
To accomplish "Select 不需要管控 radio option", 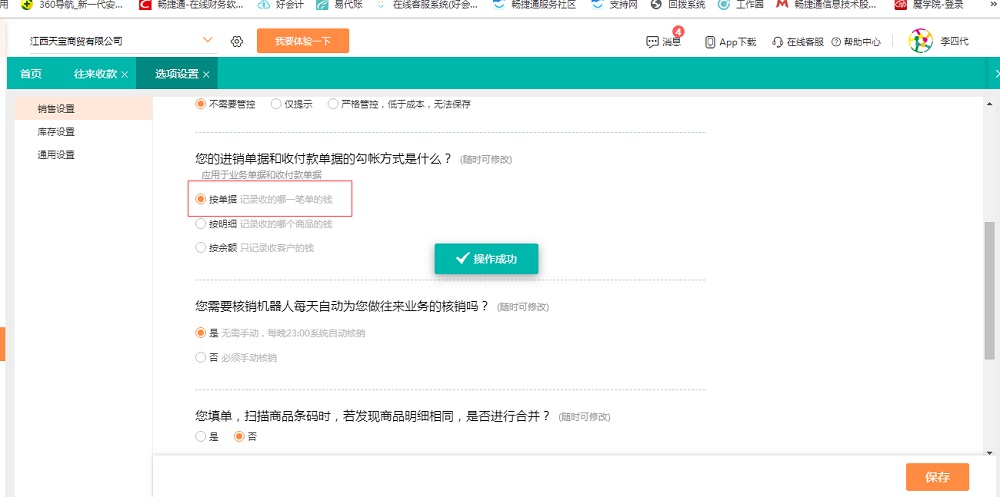I will [200, 104].
